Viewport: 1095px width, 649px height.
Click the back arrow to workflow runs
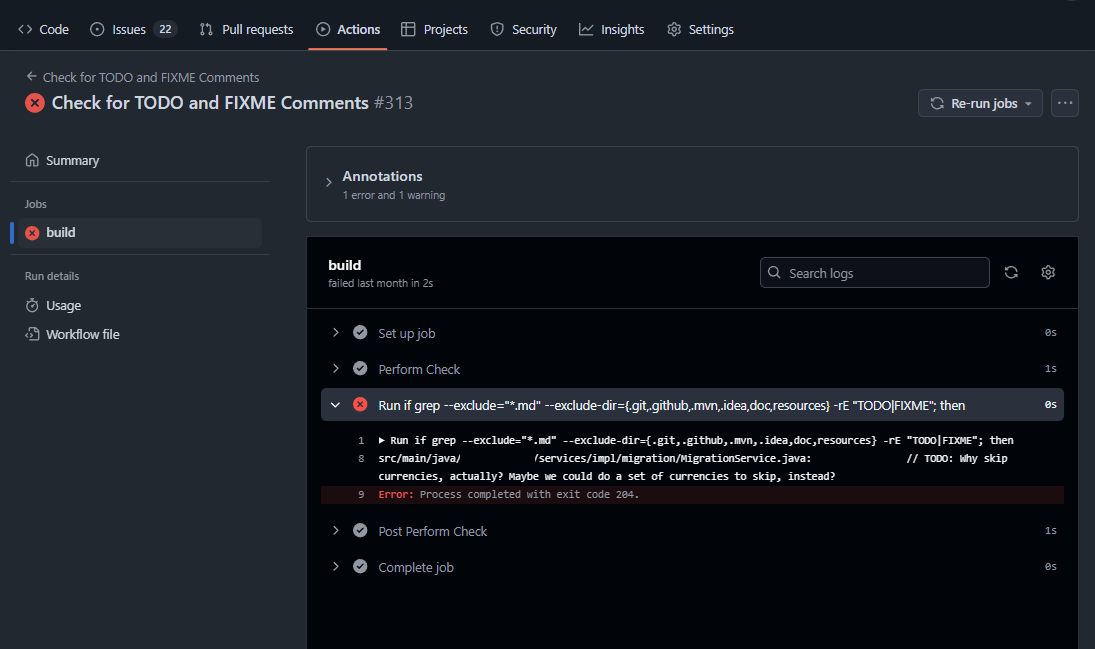click(x=33, y=77)
